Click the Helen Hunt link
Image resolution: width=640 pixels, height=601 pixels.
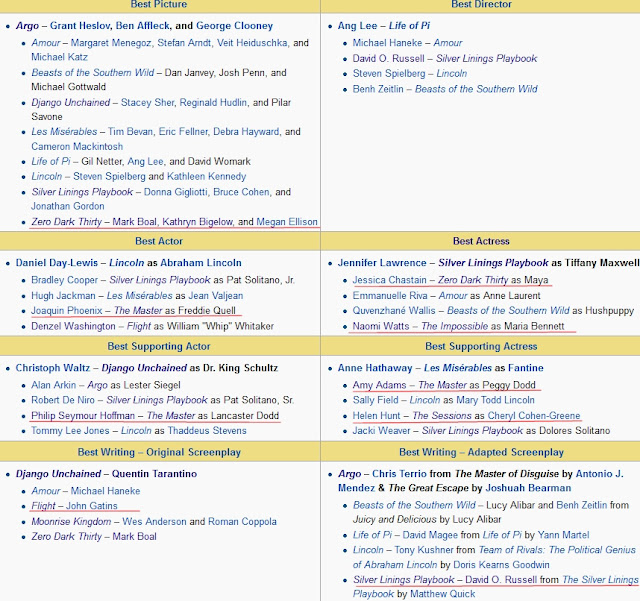(x=376, y=416)
